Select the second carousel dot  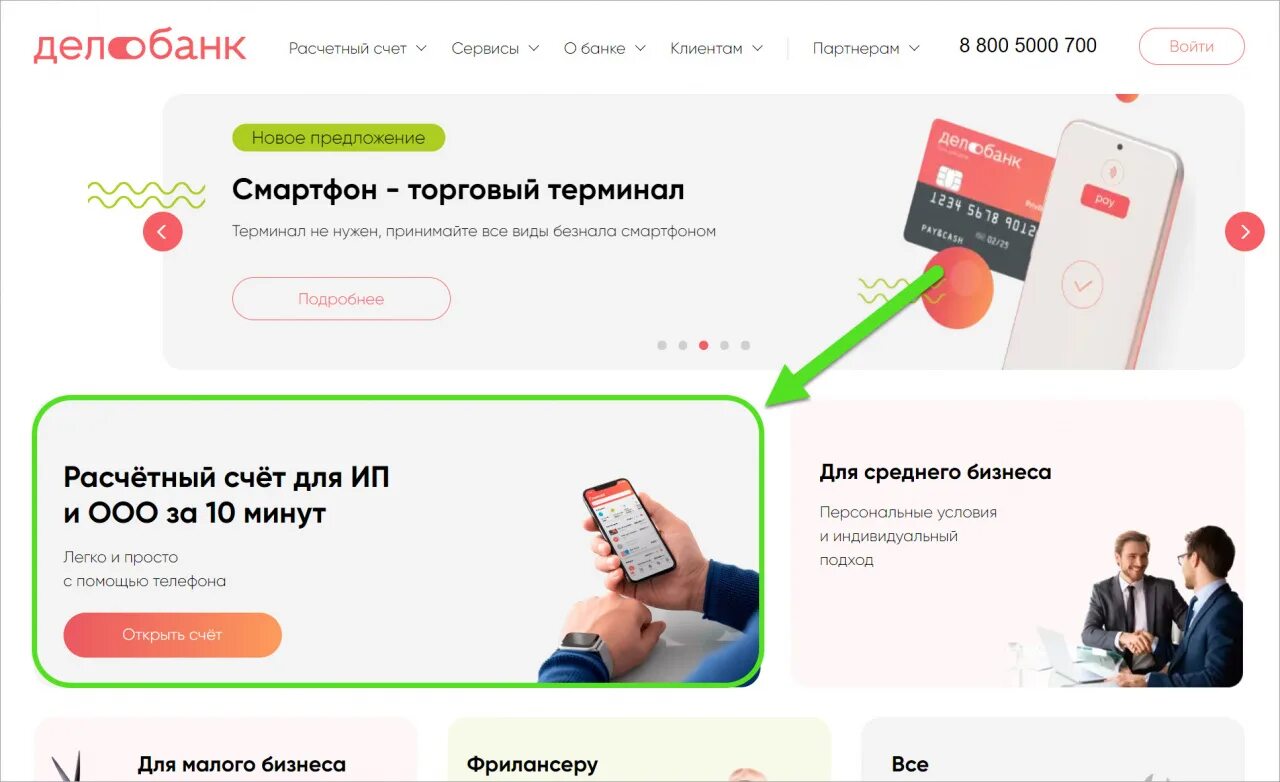[x=683, y=345]
